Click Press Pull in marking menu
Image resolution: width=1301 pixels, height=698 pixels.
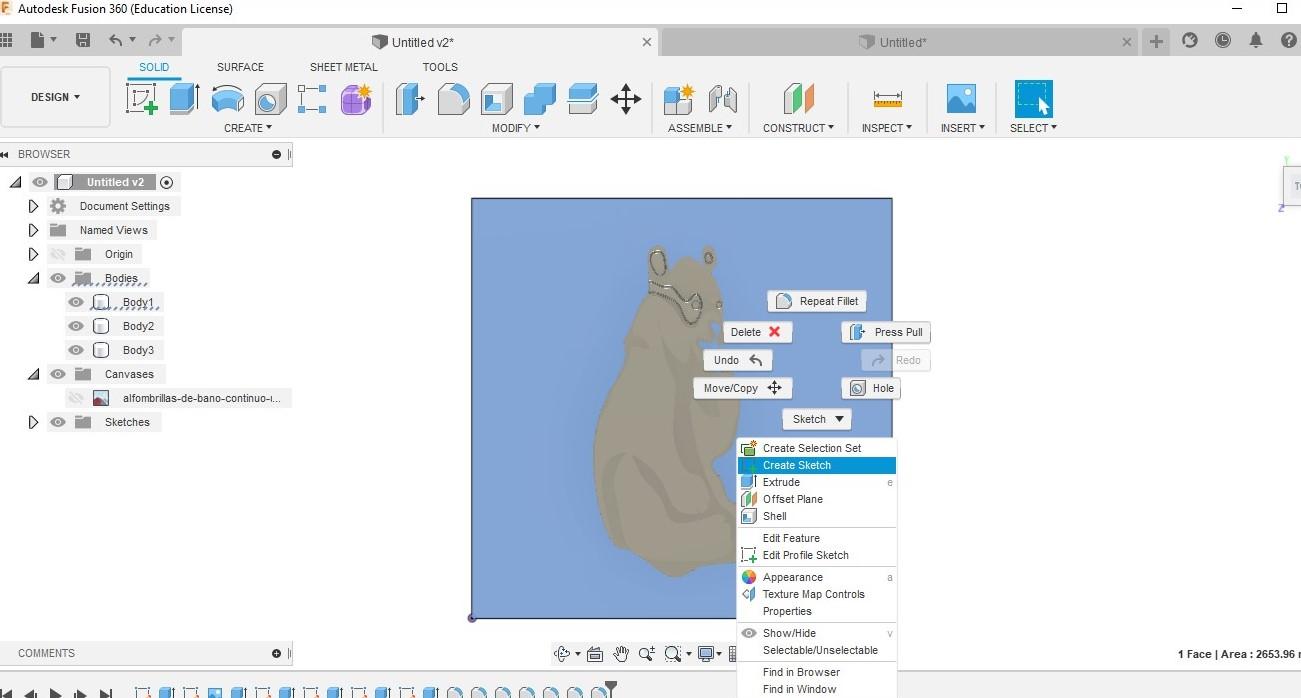pos(887,332)
